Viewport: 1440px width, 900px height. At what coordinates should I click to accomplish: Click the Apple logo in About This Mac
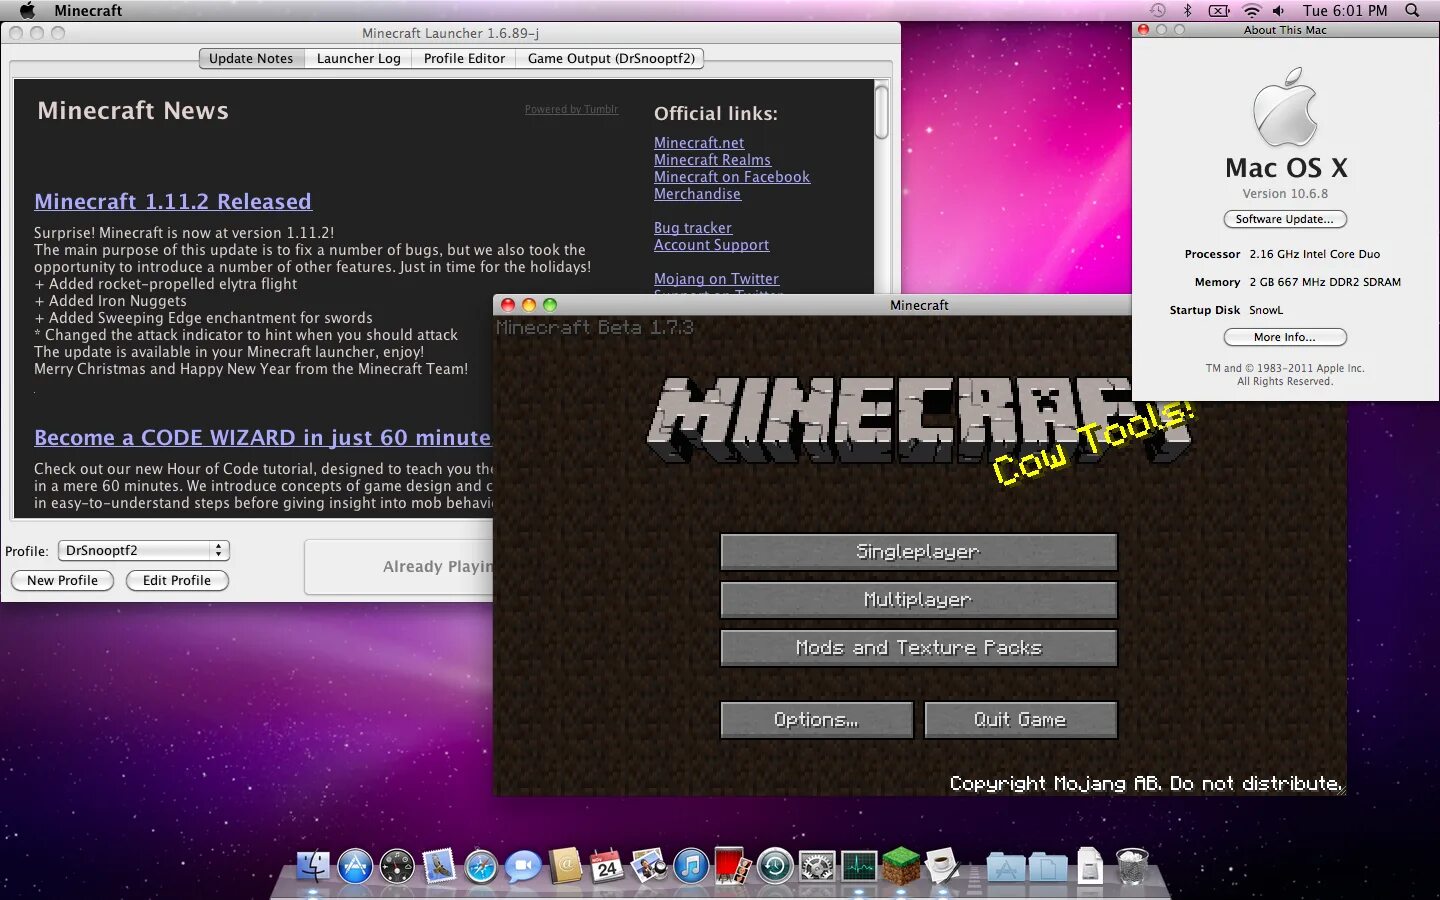[1286, 107]
